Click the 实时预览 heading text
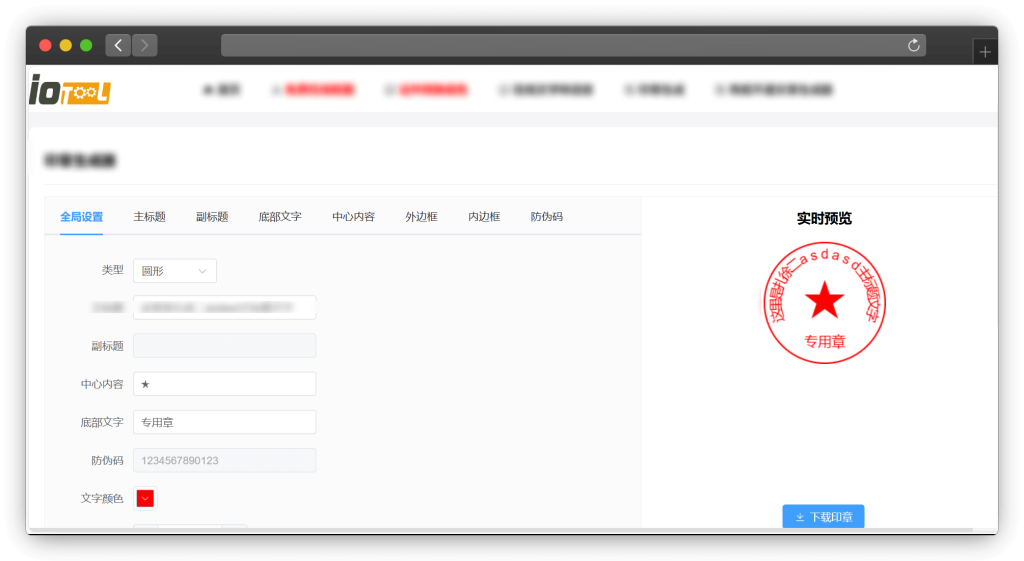This screenshot has width=1024, height=561. point(824,218)
